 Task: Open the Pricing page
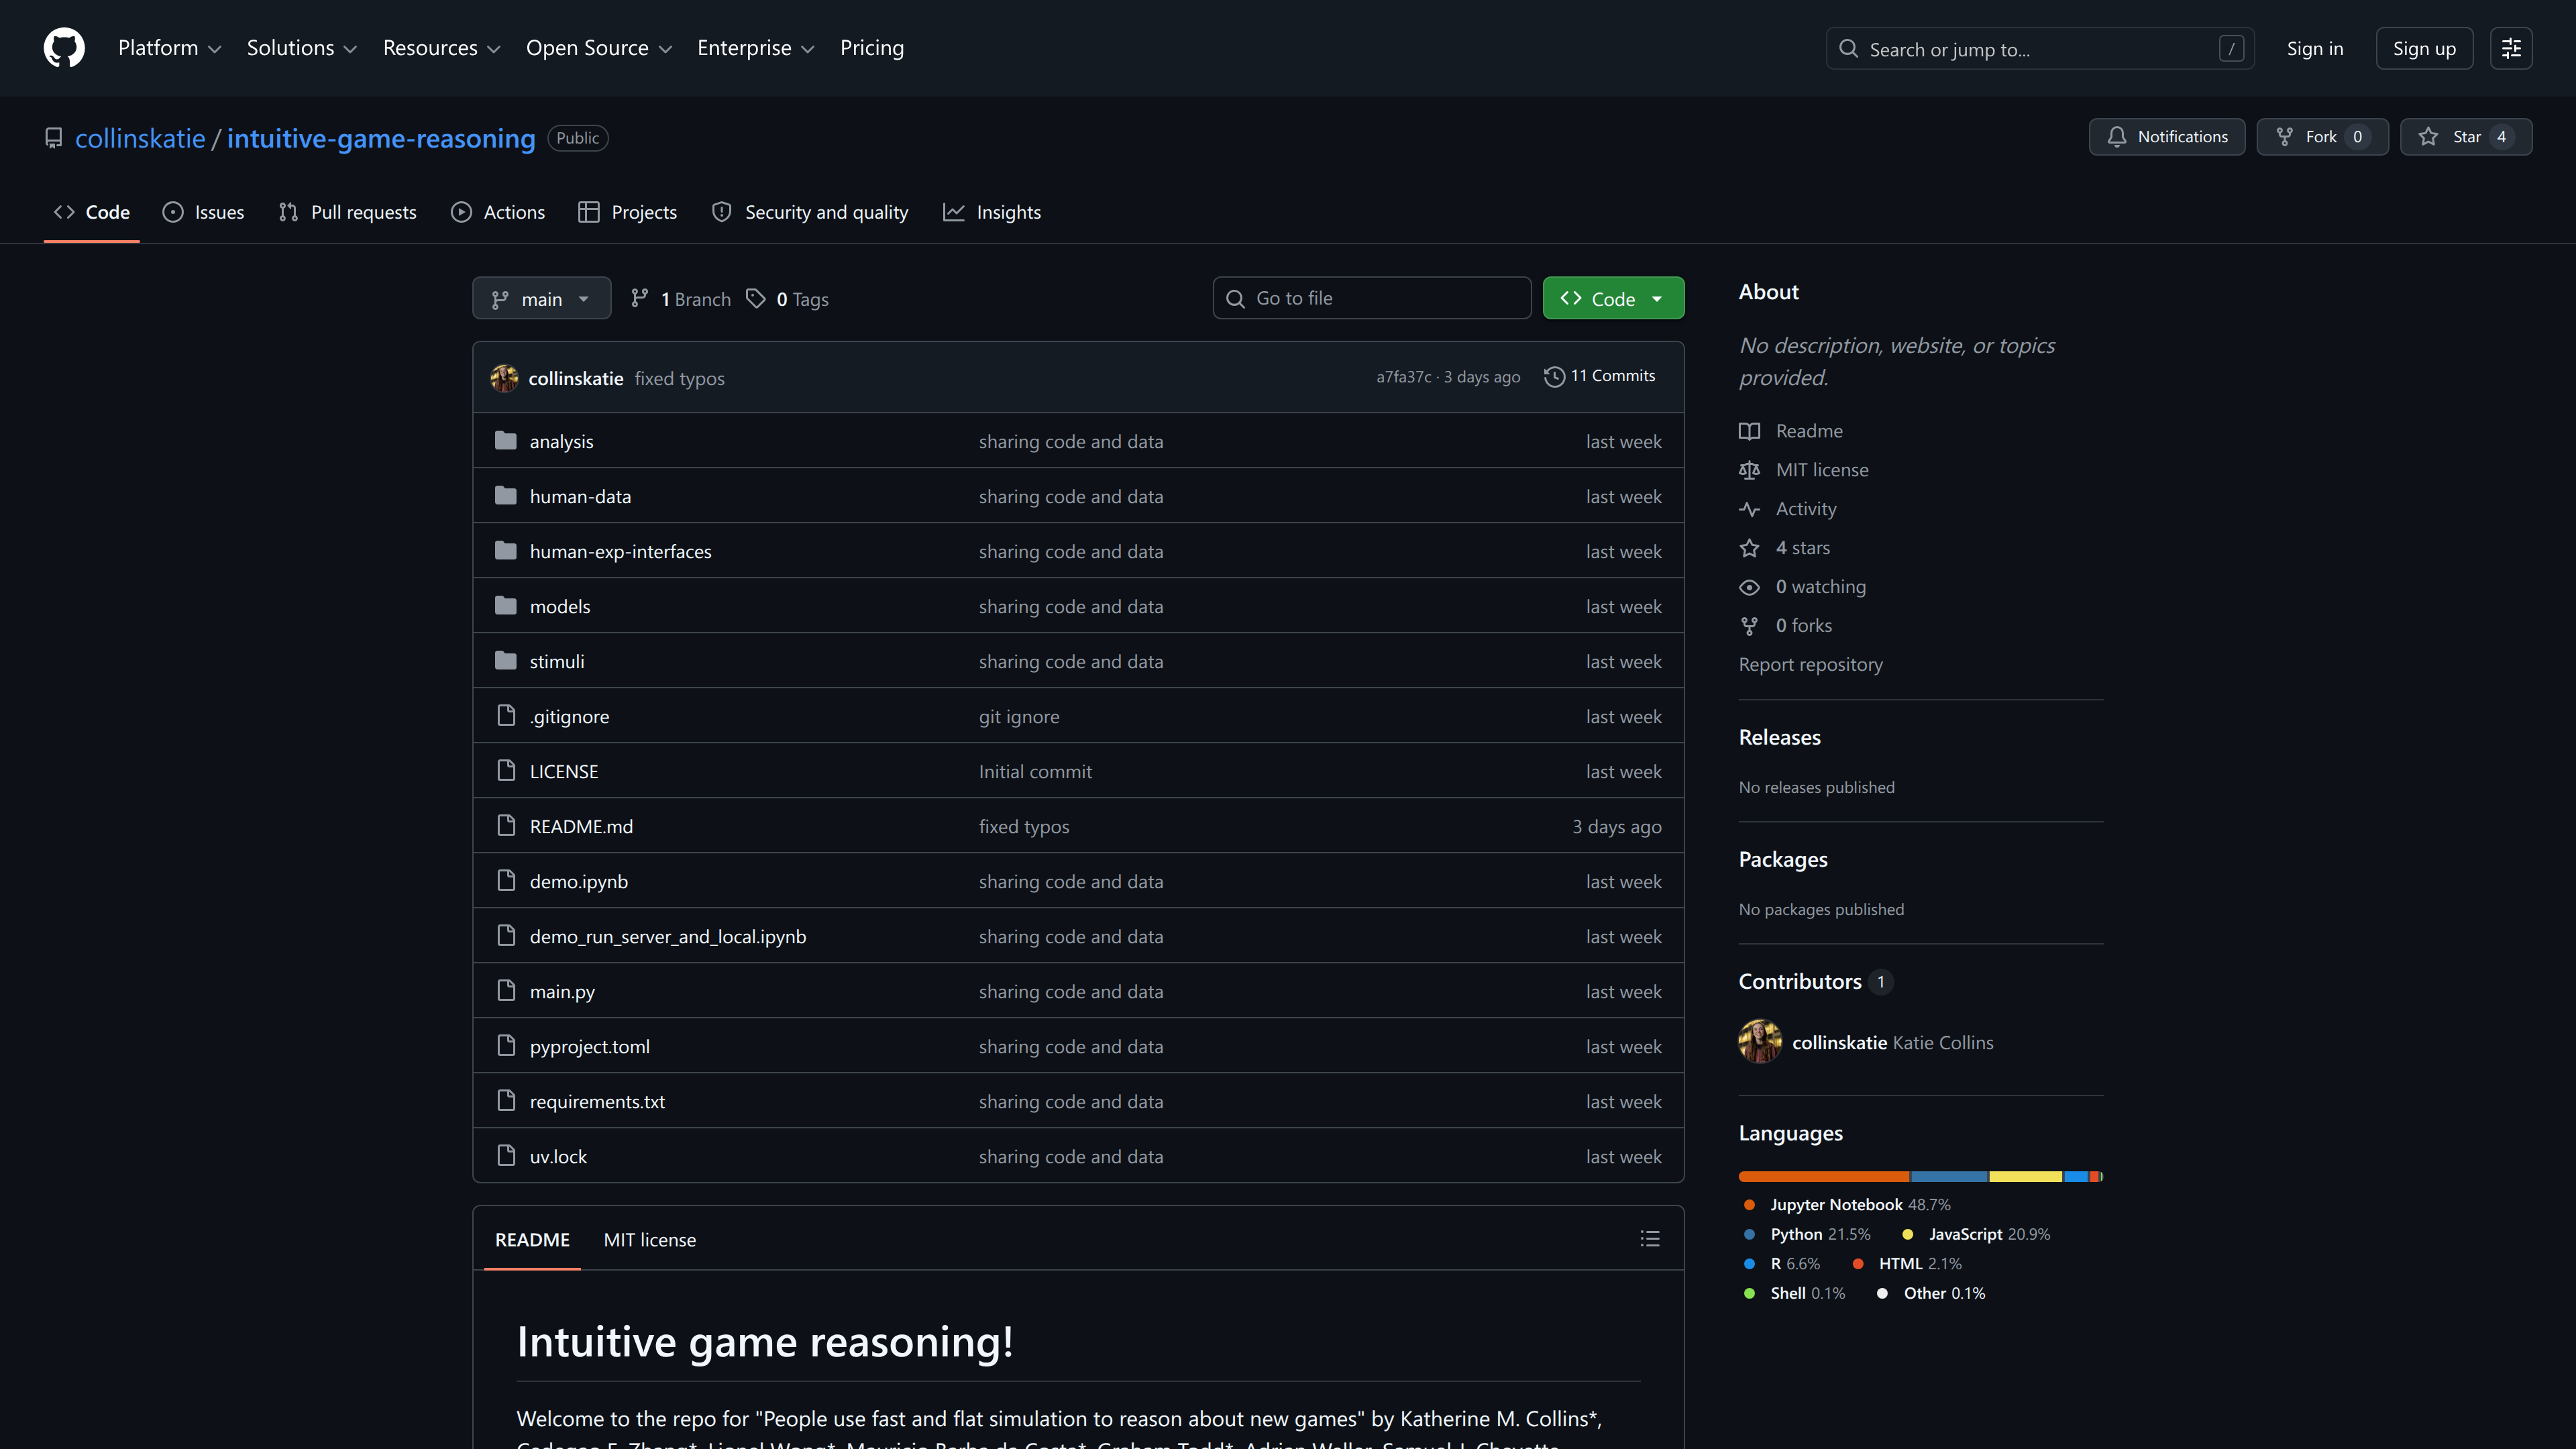tap(871, 48)
